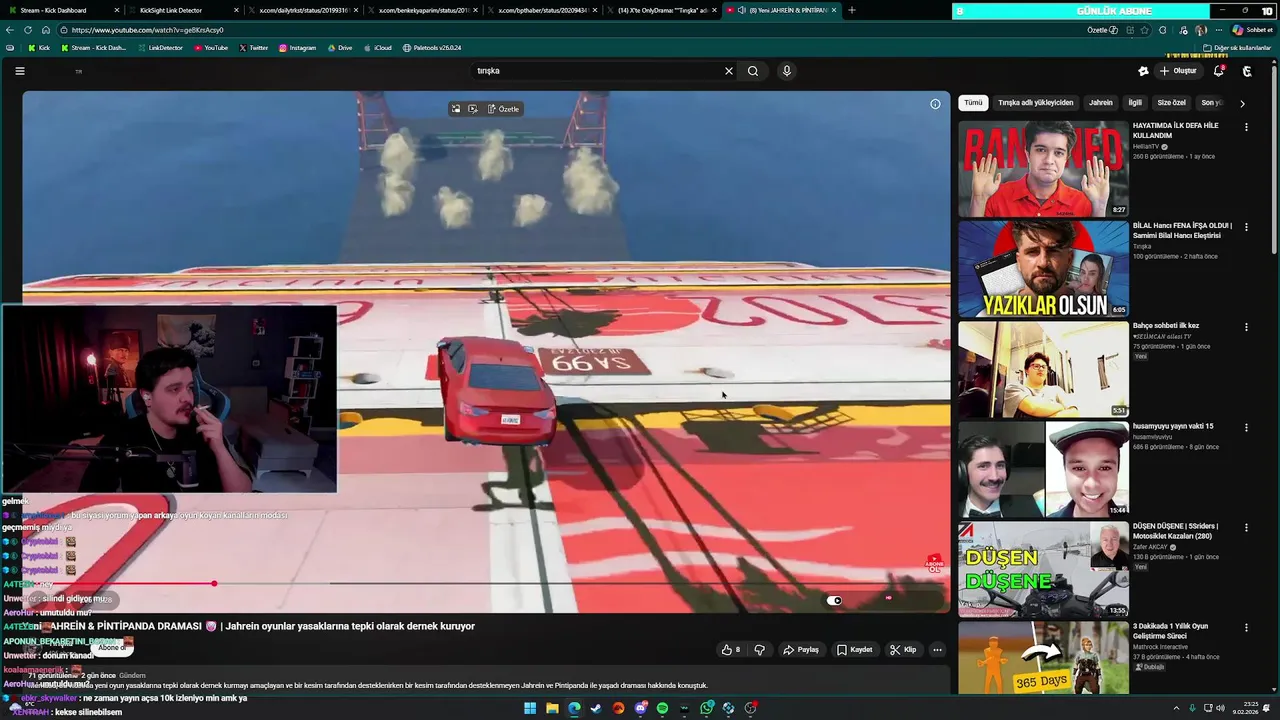Clear the search box text with X
1280x720 pixels.
pyautogui.click(x=729, y=71)
